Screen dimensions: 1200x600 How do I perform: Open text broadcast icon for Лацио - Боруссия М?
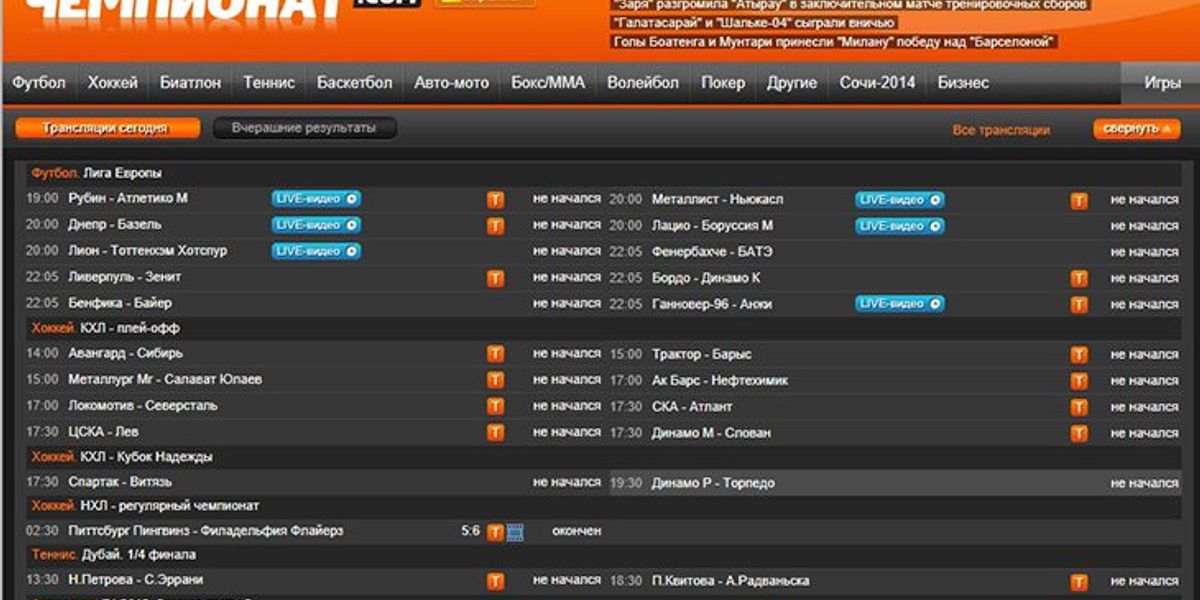pos(1079,226)
